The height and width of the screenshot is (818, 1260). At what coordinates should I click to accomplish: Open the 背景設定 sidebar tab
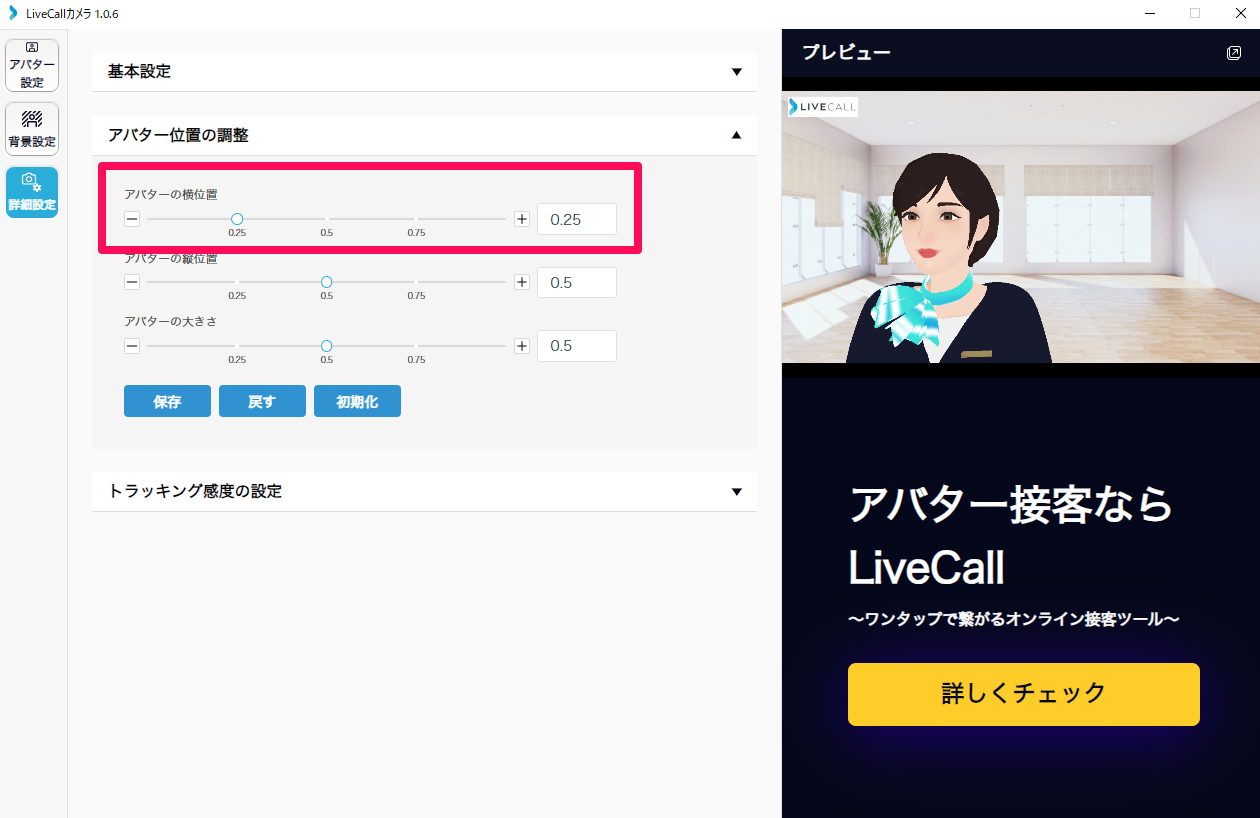(32, 129)
